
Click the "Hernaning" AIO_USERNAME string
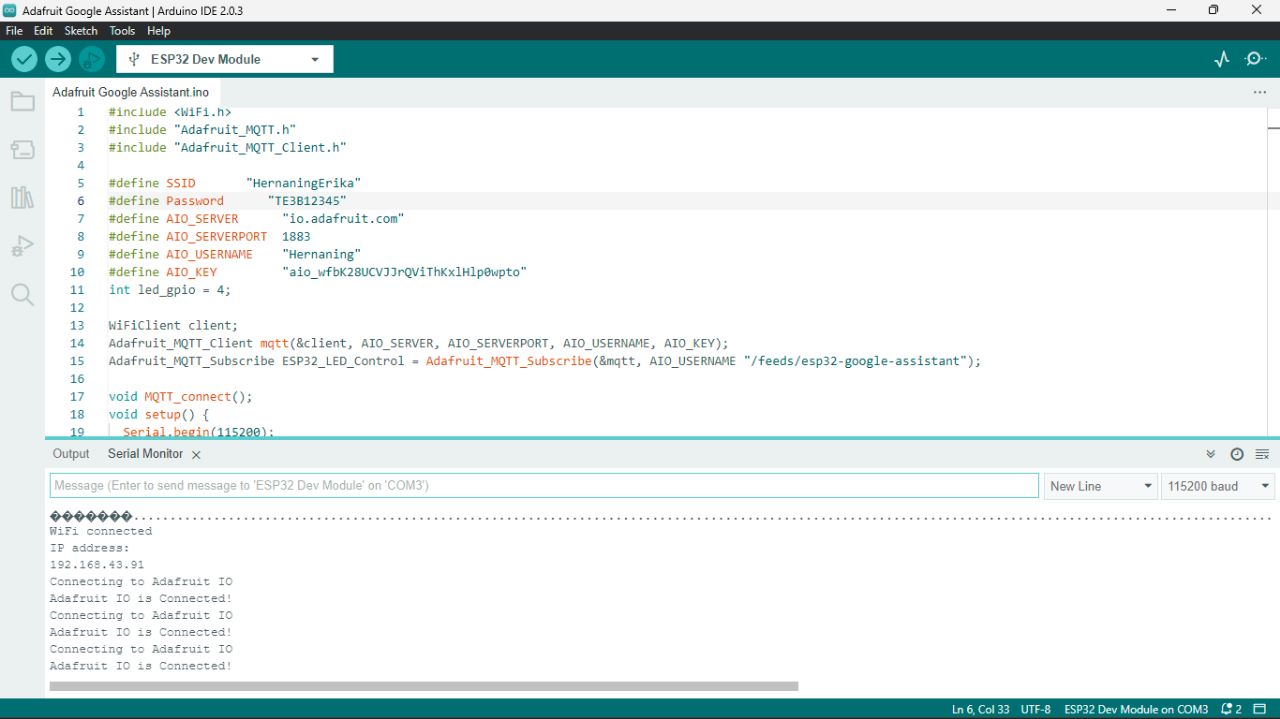coord(321,254)
